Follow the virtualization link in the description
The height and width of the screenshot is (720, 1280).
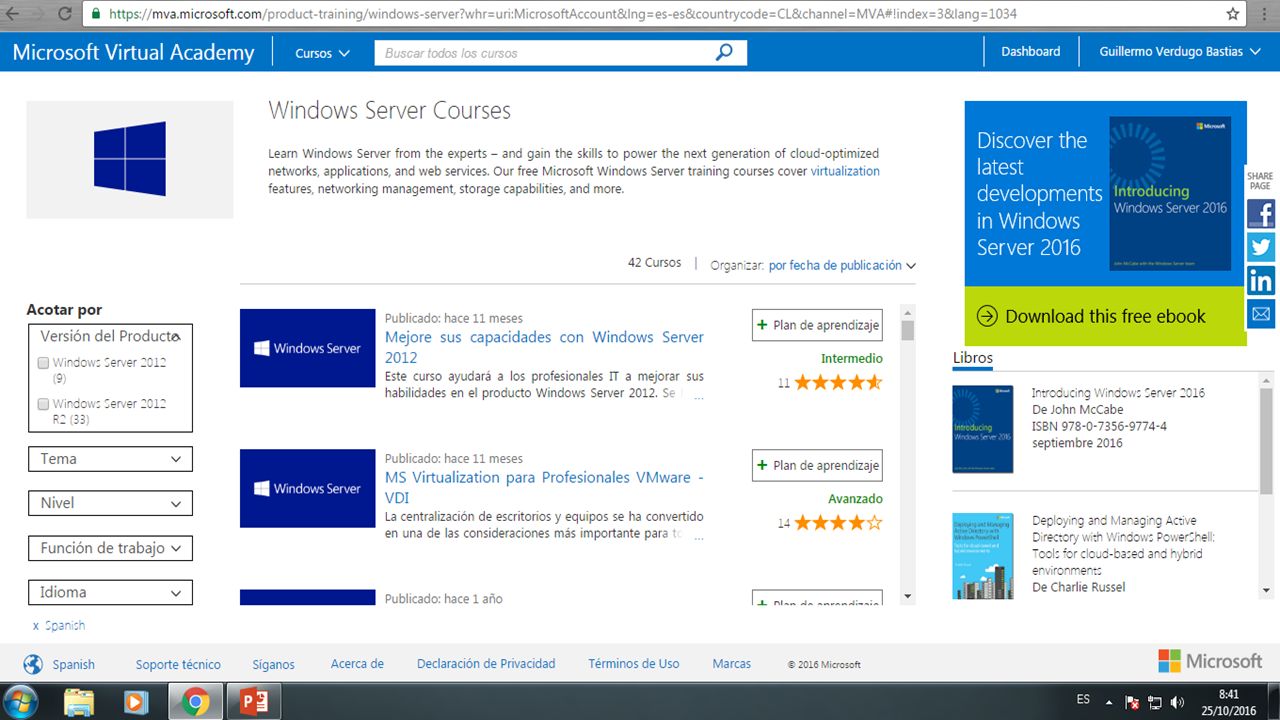[x=845, y=171]
